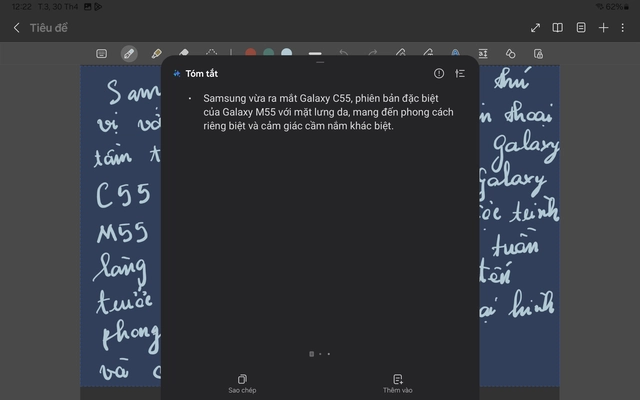This screenshot has width=640, height=400.
Task: Open the shapes tool icon
Action: click(x=511, y=53)
